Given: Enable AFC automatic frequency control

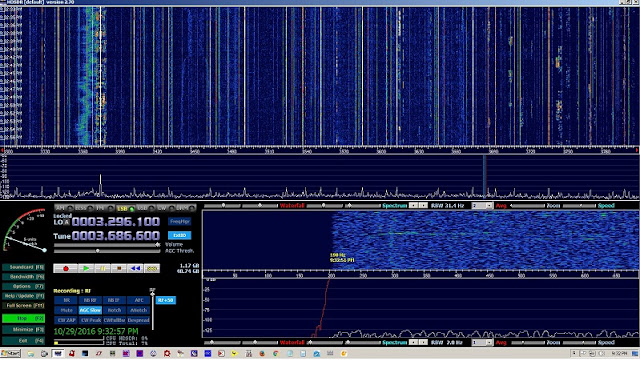Looking at the screenshot, I should coord(138,300).
